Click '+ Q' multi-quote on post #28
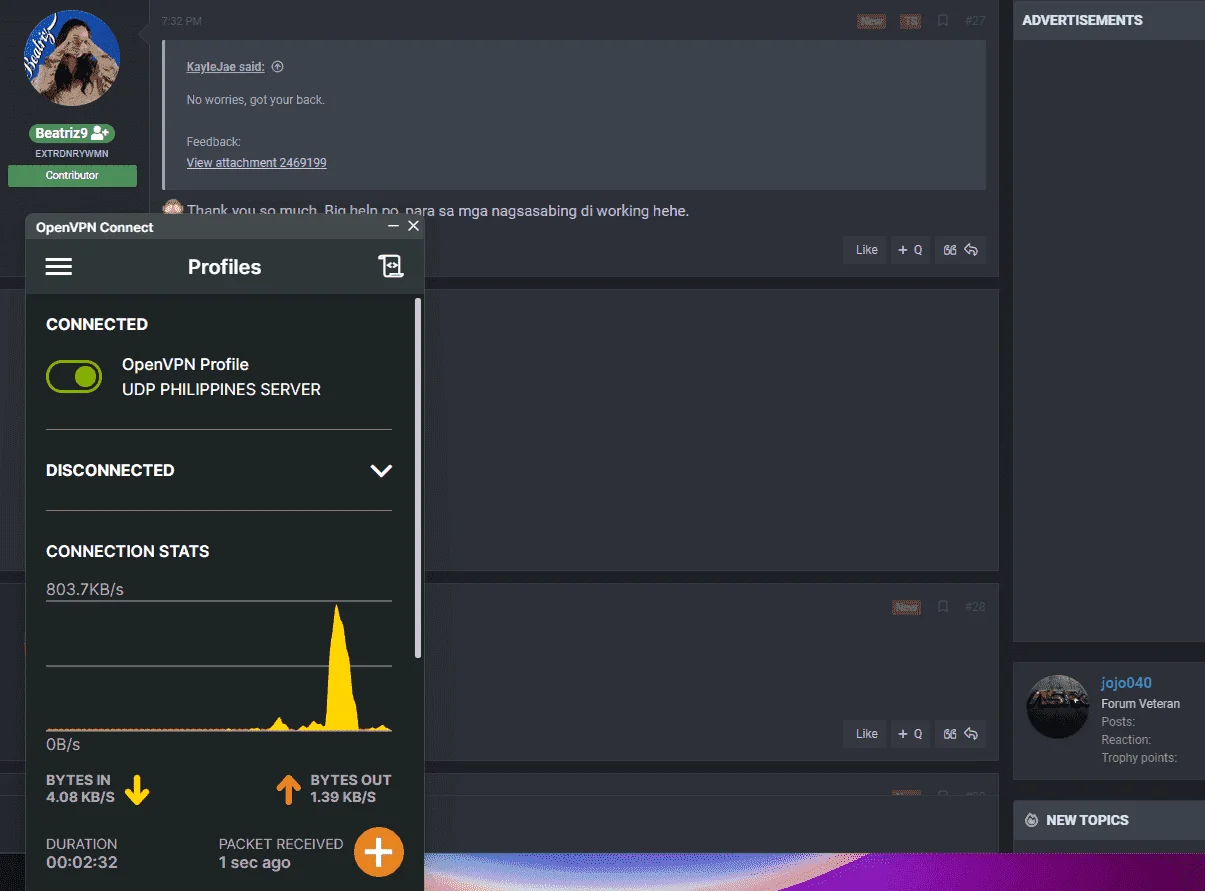The image size is (1205, 891). 910,734
